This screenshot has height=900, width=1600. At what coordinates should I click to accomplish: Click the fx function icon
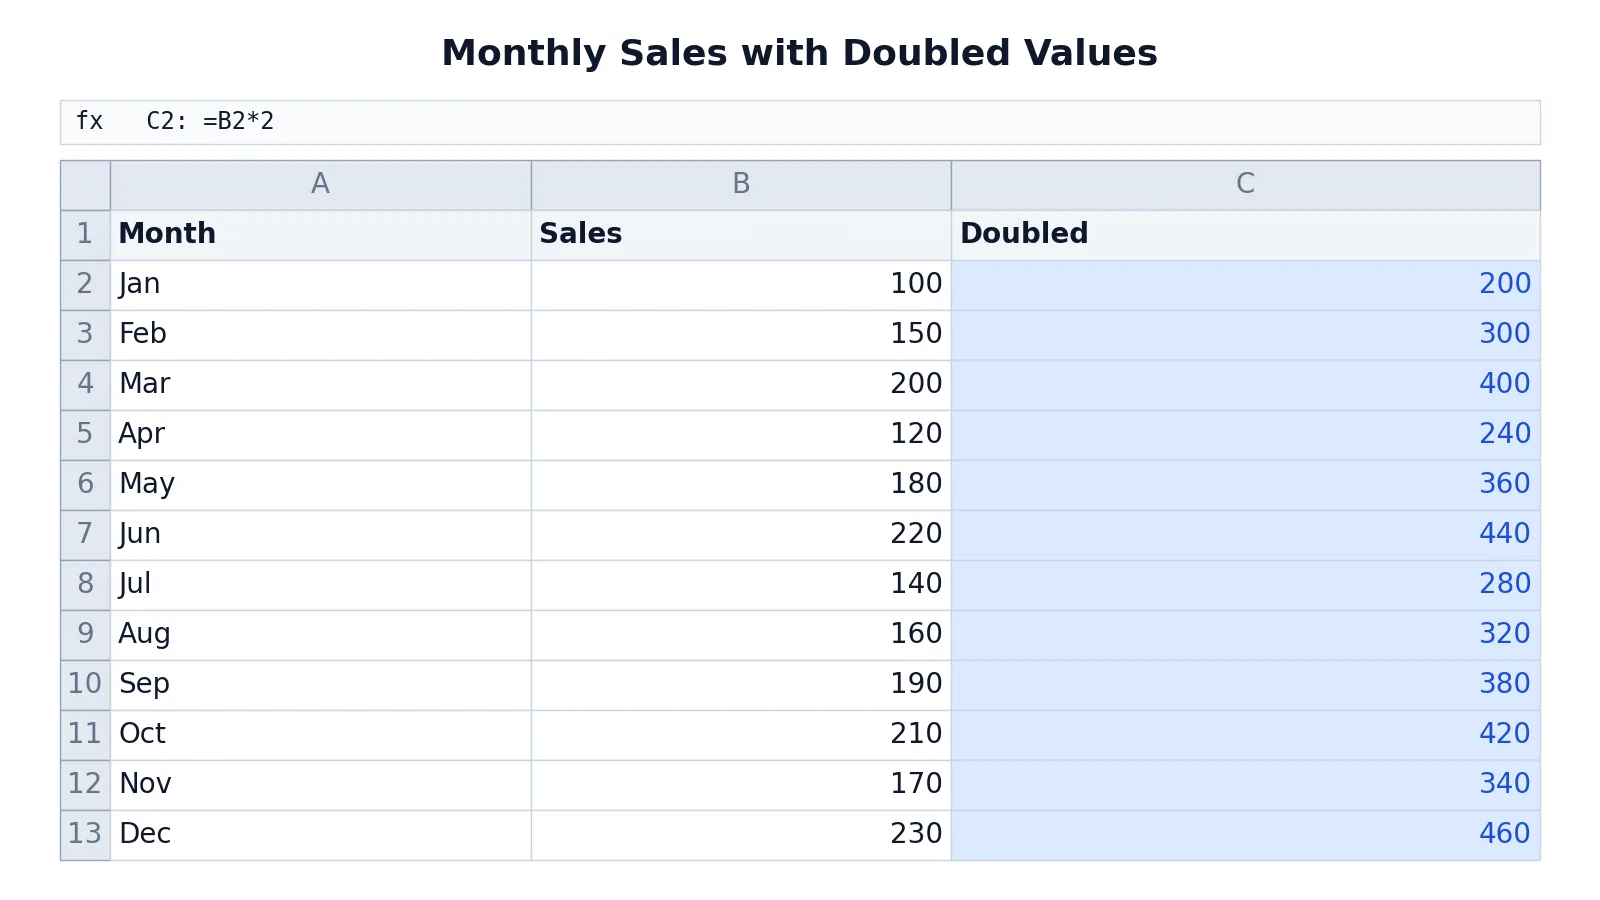[89, 121]
